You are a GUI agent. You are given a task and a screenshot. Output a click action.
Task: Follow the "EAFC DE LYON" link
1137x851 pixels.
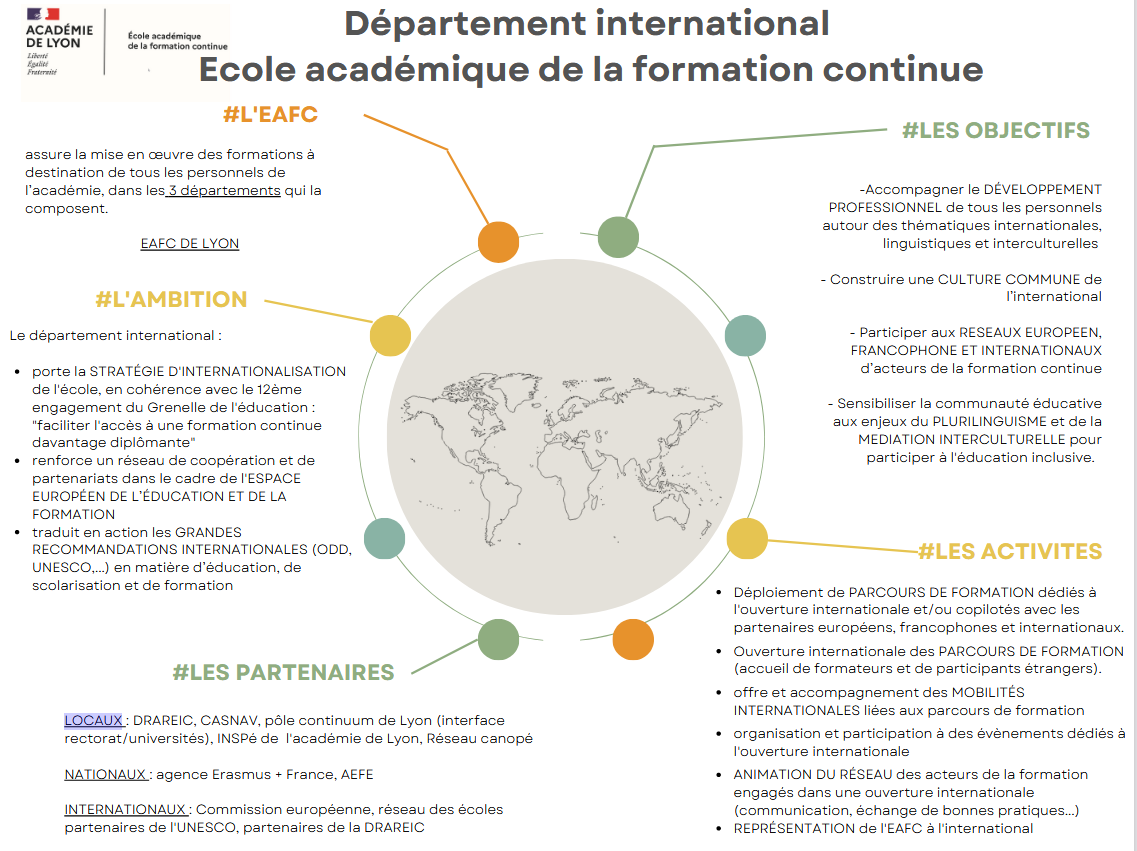(190, 244)
